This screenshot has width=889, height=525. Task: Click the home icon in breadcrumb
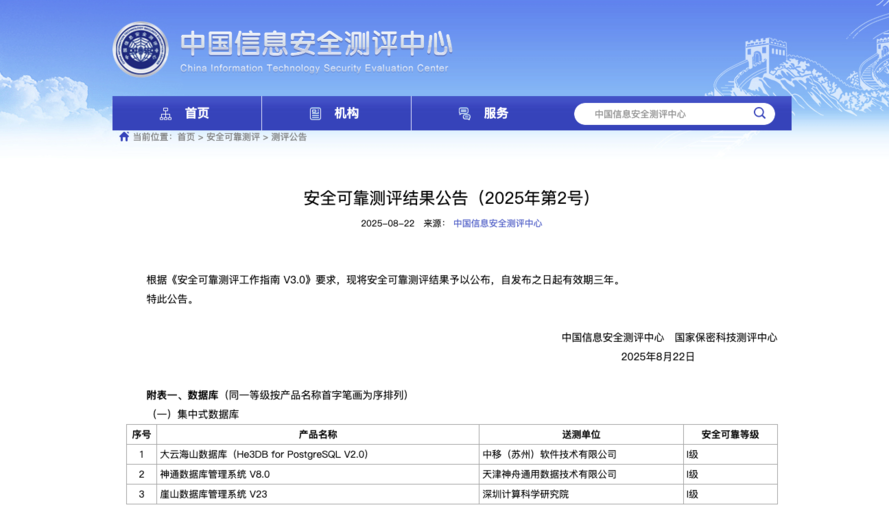tap(124, 137)
